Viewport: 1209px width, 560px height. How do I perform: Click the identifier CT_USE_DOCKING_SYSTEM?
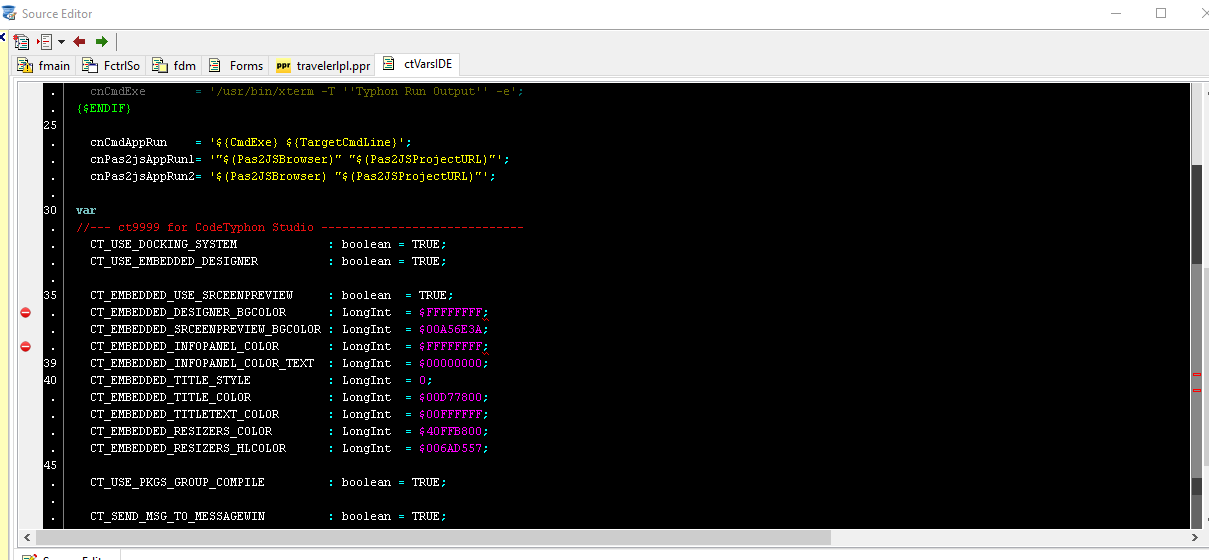point(163,244)
